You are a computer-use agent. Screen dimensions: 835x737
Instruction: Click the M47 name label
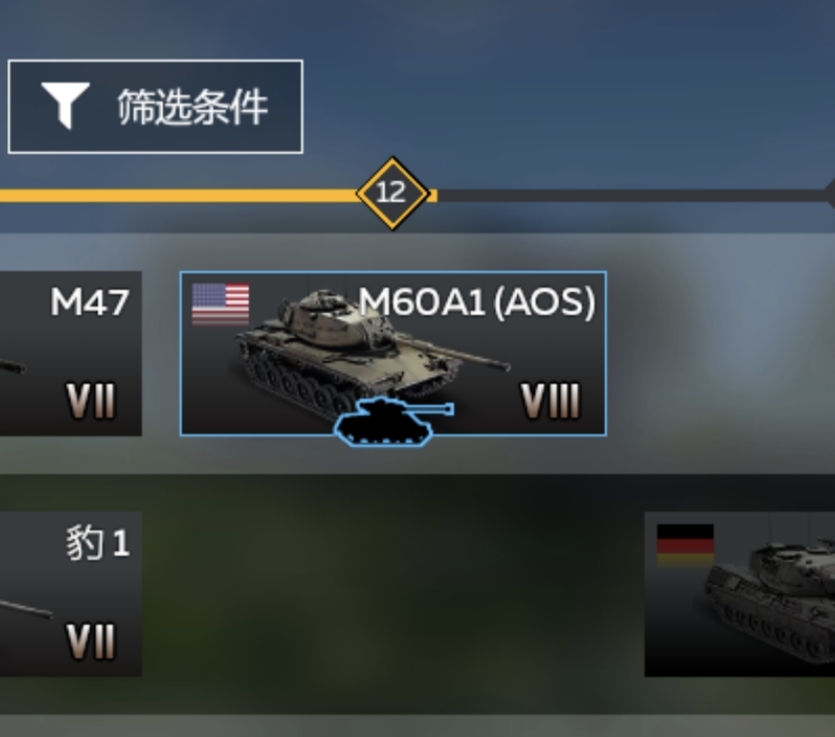[x=90, y=302]
